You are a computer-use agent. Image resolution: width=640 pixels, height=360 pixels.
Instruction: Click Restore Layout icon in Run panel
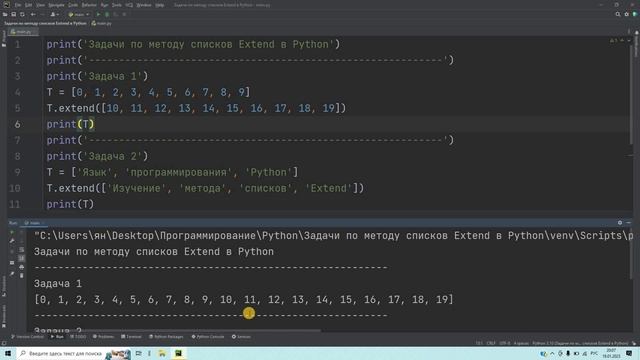(12, 262)
